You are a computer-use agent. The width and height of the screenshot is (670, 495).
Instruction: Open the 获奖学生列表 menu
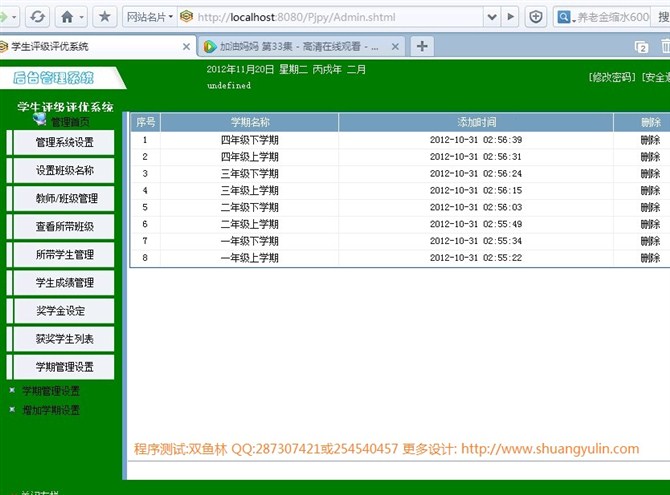[64, 339]
